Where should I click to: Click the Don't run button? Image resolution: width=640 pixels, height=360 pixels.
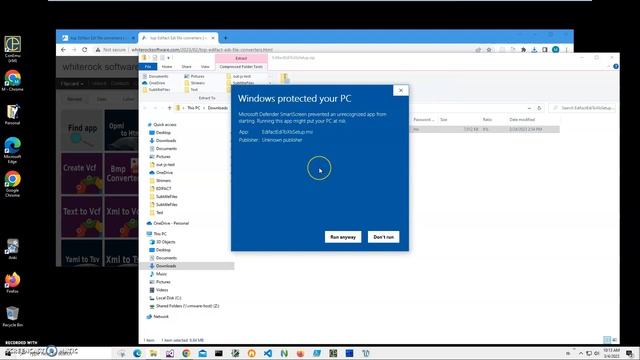(384, 237)
